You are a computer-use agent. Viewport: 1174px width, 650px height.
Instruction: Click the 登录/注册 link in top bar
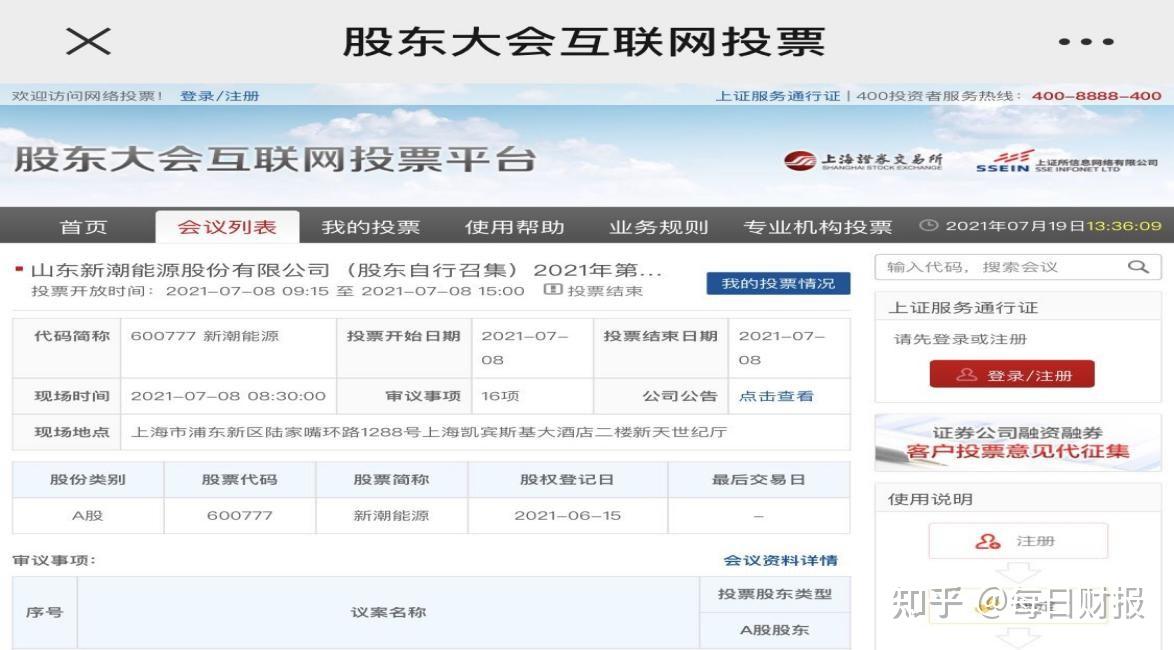(x=219, y=96)
